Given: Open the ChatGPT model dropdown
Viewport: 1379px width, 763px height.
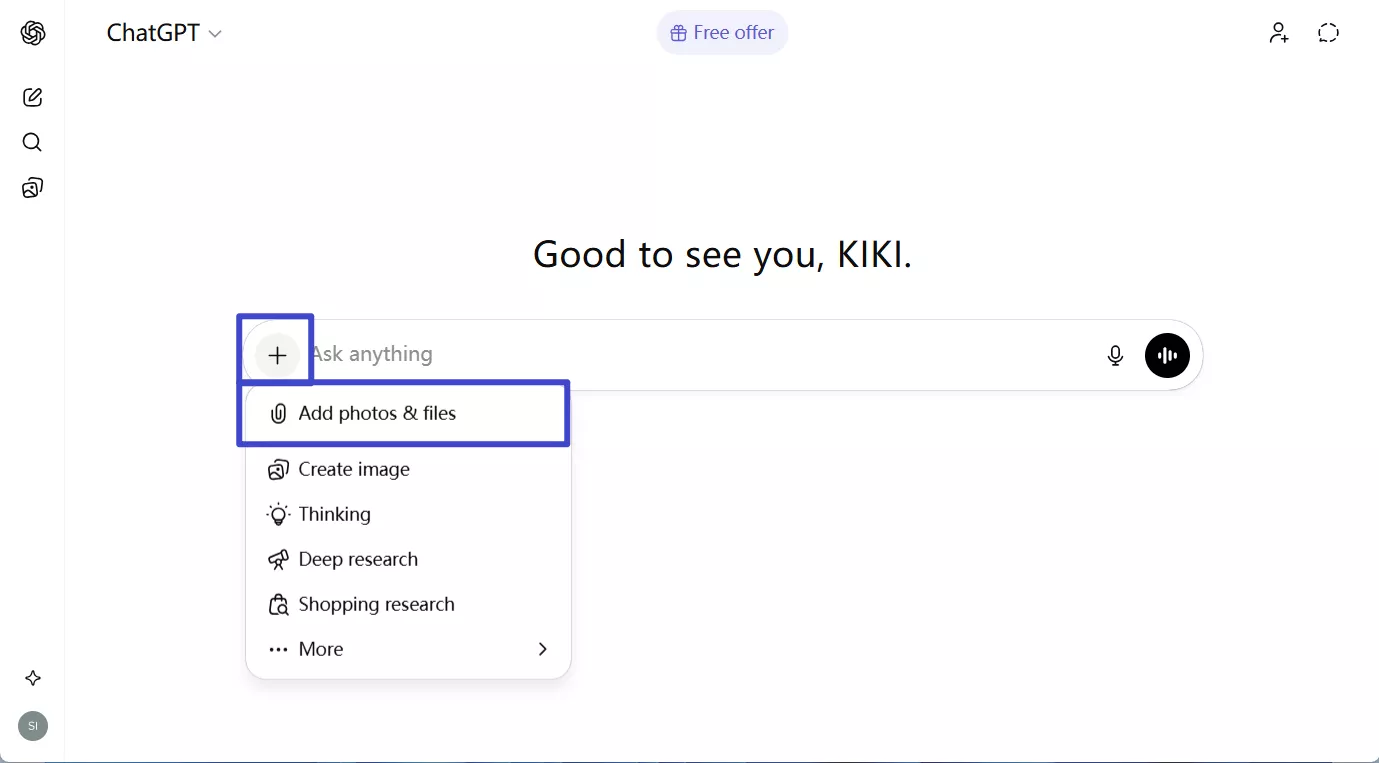Looking at the screenshot, I should click(x=164, y=32).
